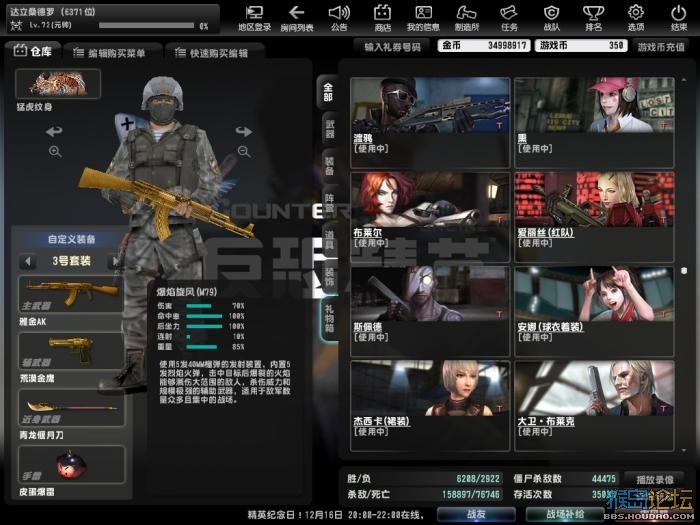This screenshot has width=700, height=525.
Task: Open the 选项 options gear icon
Action: coord(636,18)
